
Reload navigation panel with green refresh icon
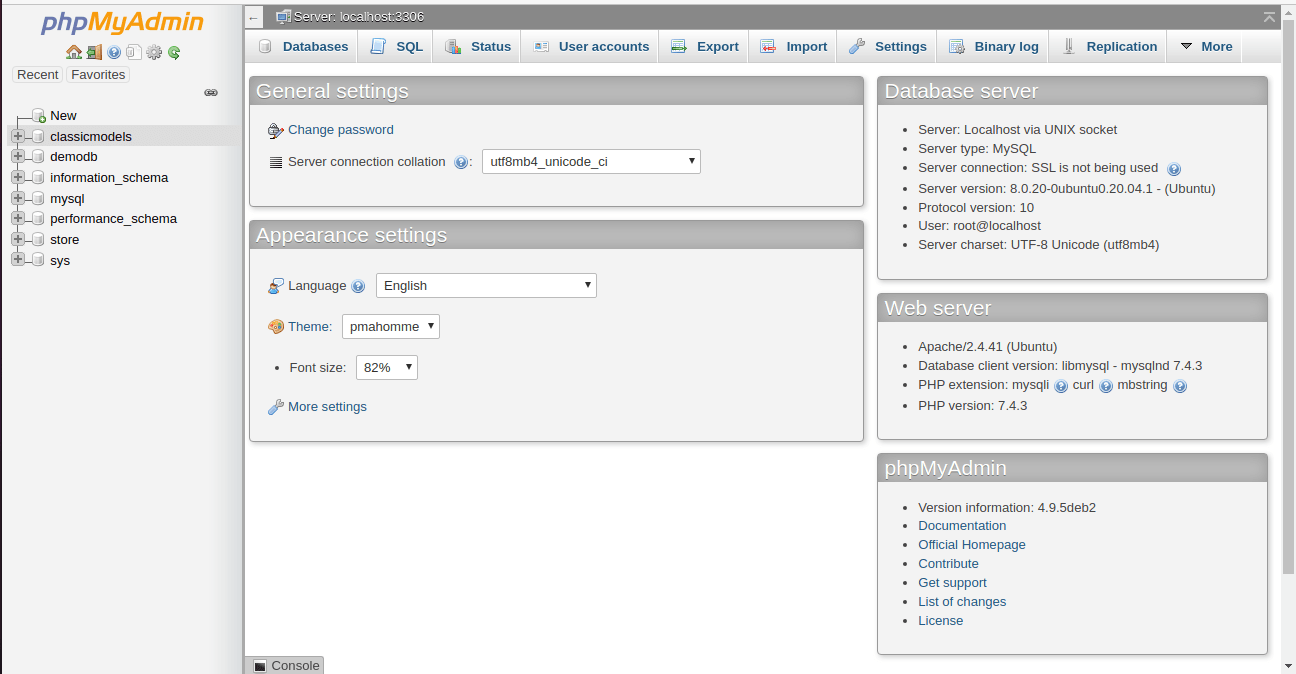click(174, 52)
